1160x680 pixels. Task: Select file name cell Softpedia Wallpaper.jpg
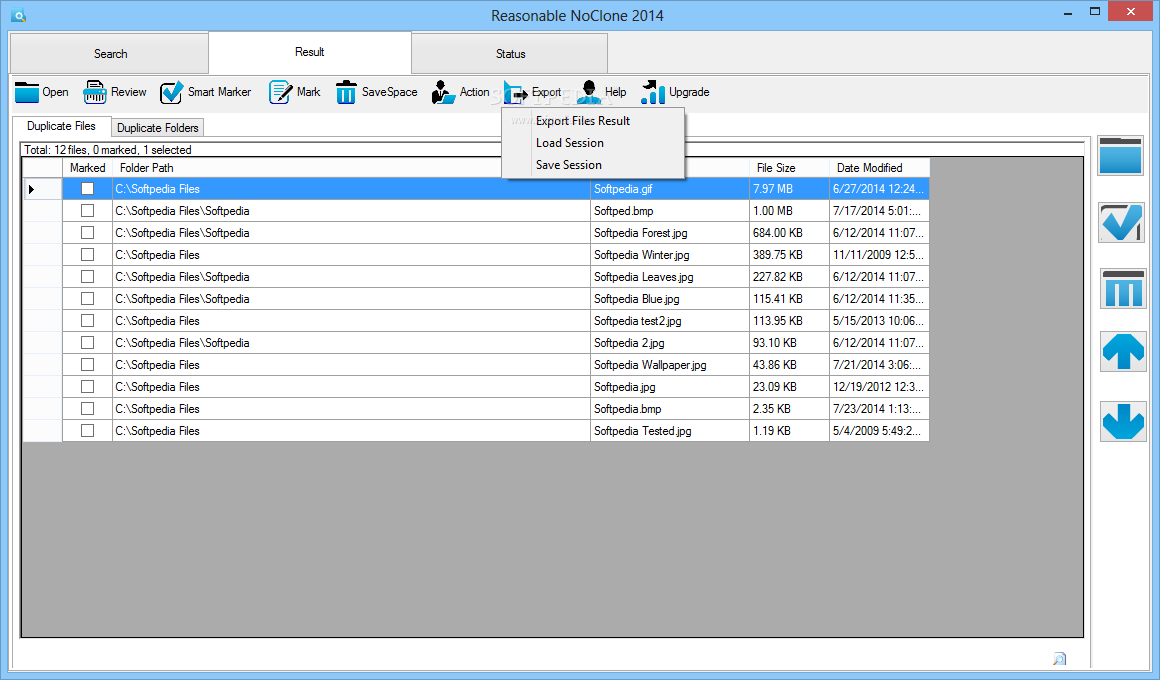point(670,365)
